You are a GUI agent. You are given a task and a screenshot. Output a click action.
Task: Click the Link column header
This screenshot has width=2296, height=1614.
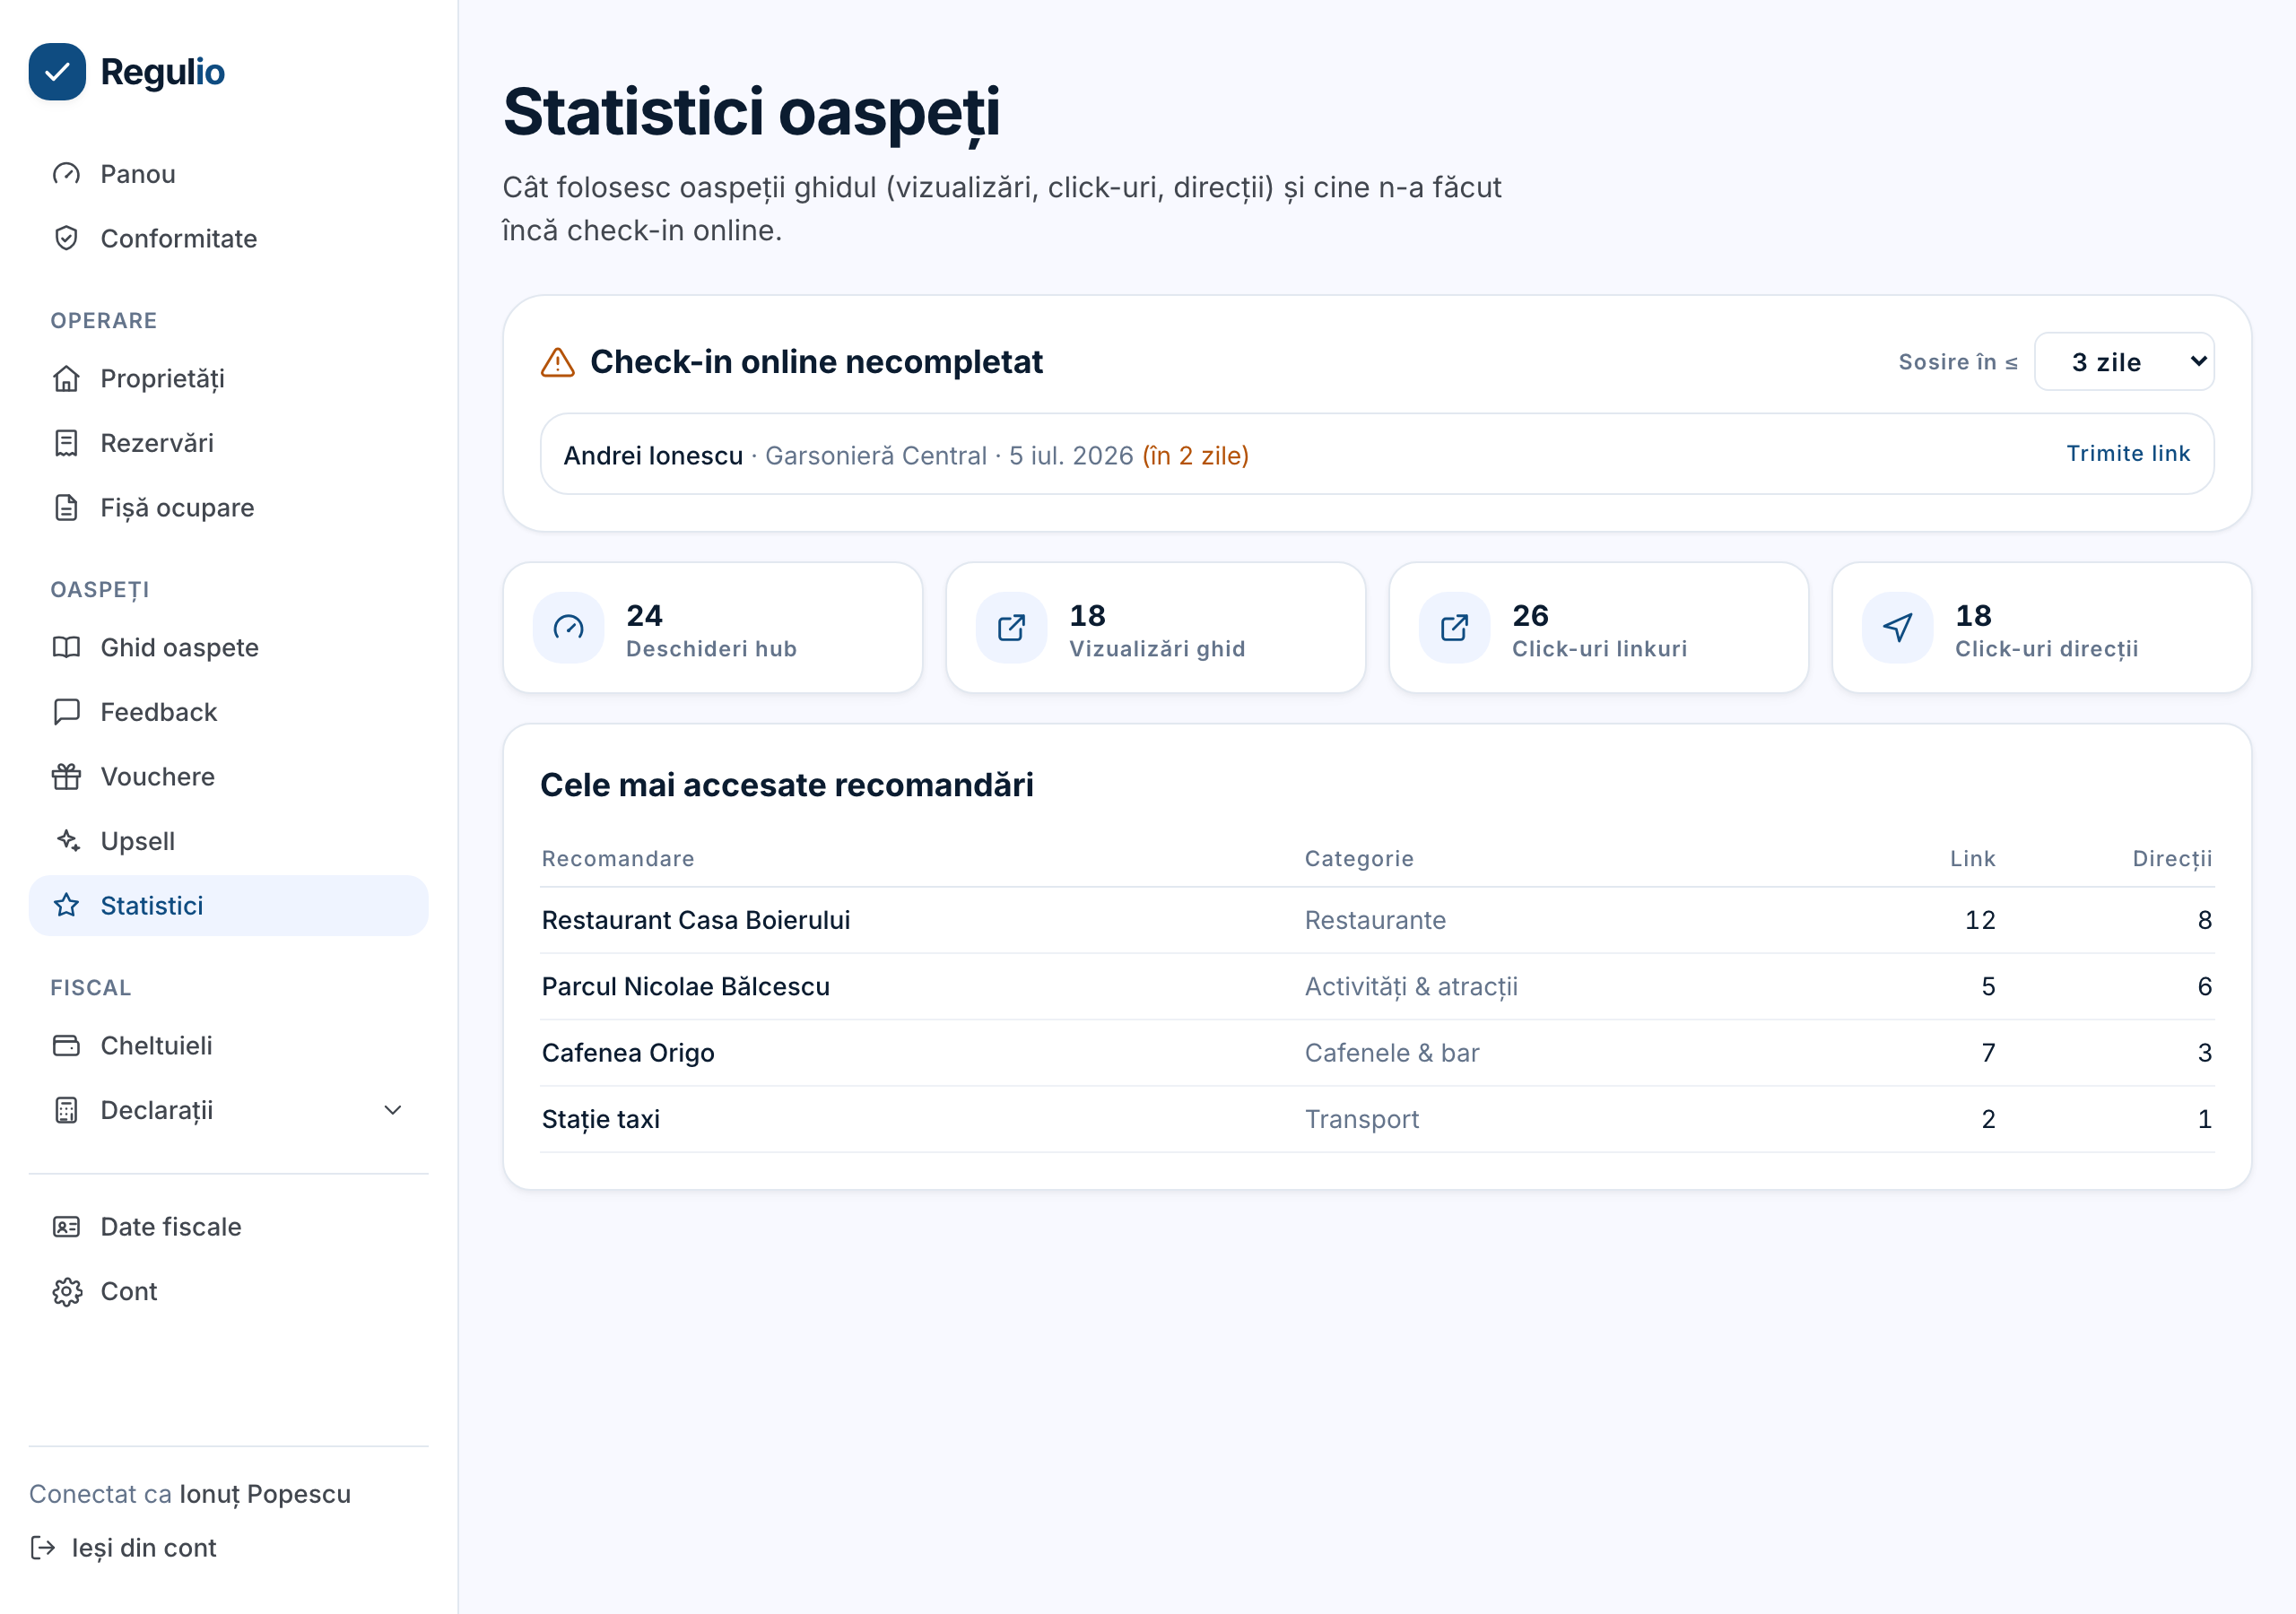point(1972,859)
